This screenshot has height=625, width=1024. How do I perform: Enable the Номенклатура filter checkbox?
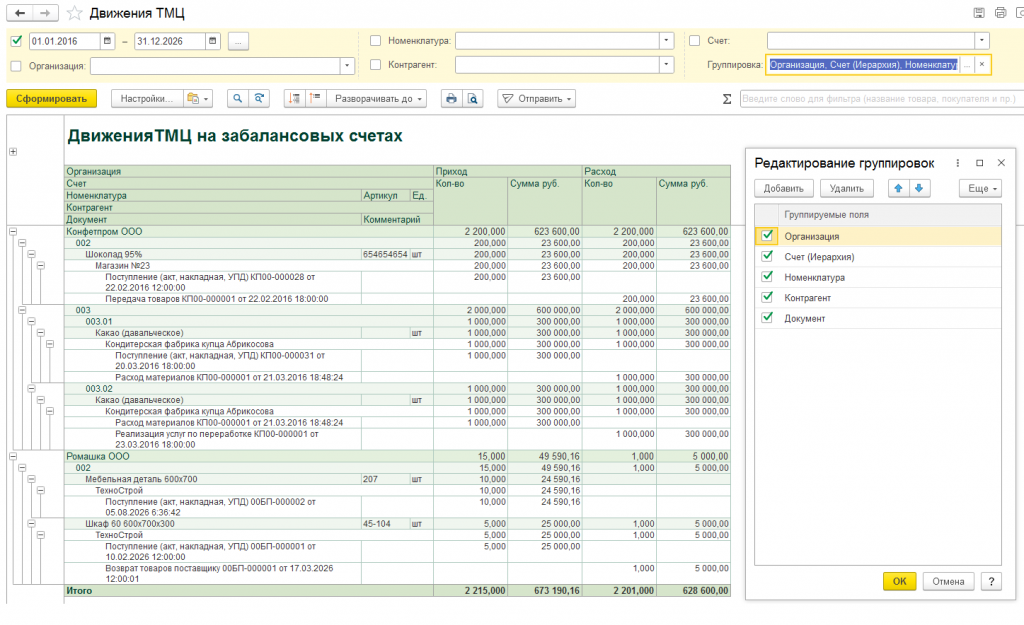coord(376,40)
